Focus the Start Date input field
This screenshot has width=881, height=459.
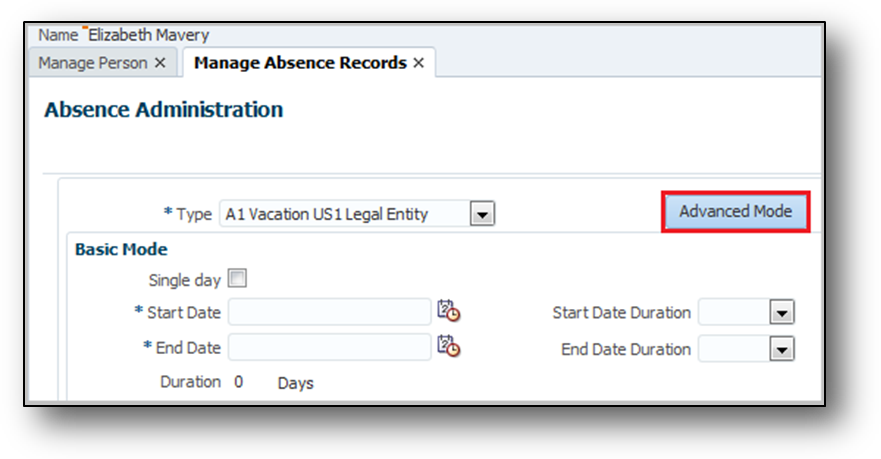point(329,312)
